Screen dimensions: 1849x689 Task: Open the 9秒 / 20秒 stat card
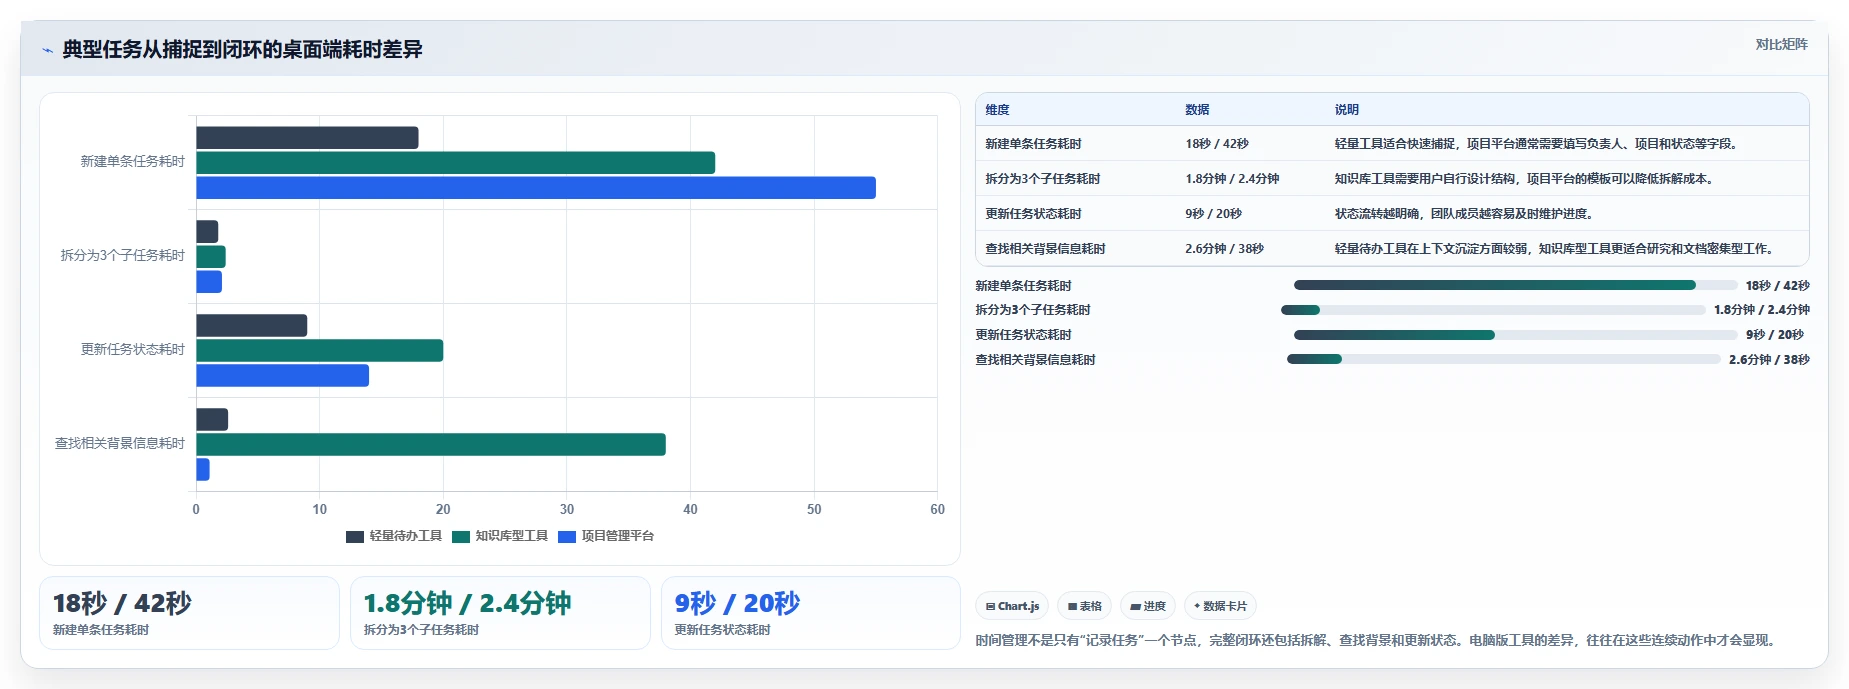coord(811,613)
